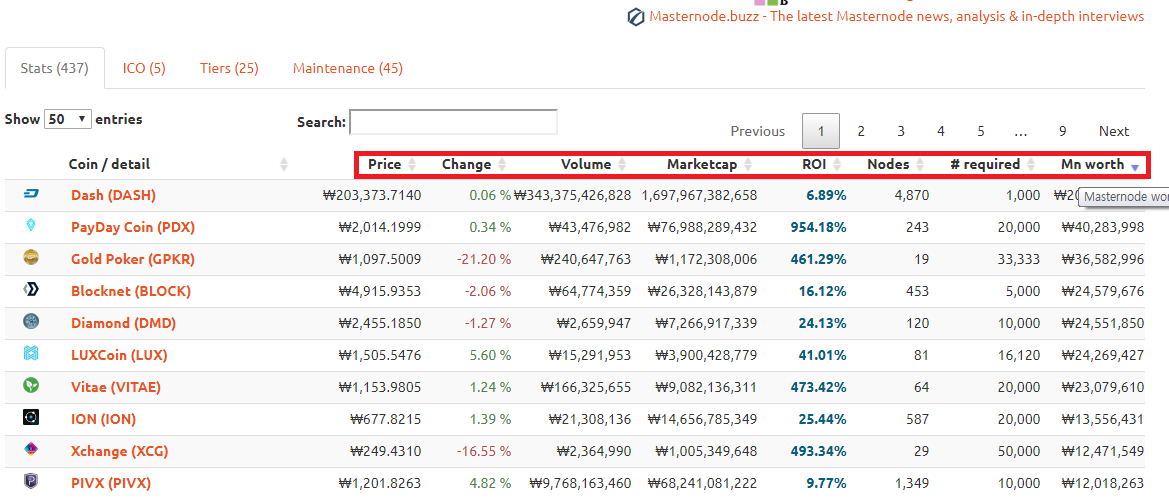Switch to the ICO (5) tab
This screenshot has width=1169, height=499.
tap(144, 68)
